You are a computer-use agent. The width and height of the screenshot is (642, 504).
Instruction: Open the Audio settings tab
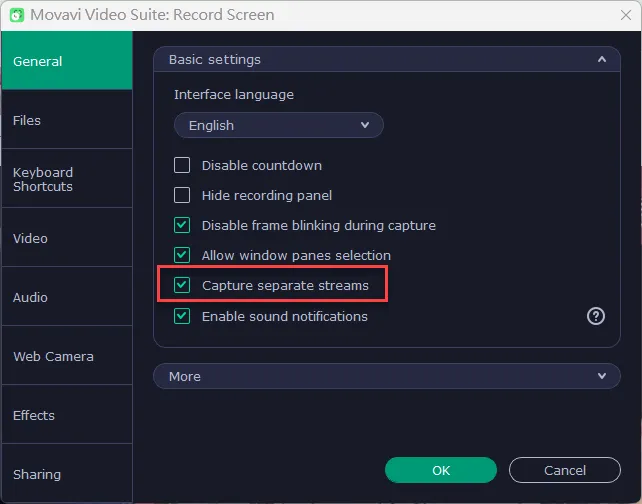point(67,297)
